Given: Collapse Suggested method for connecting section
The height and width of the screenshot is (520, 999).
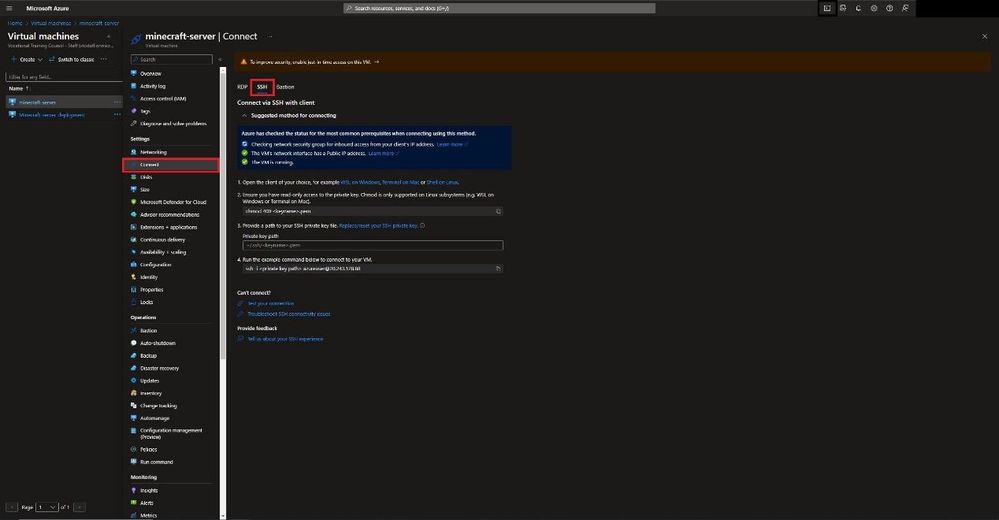Looking at the screenshot, I should pos(244,115).
